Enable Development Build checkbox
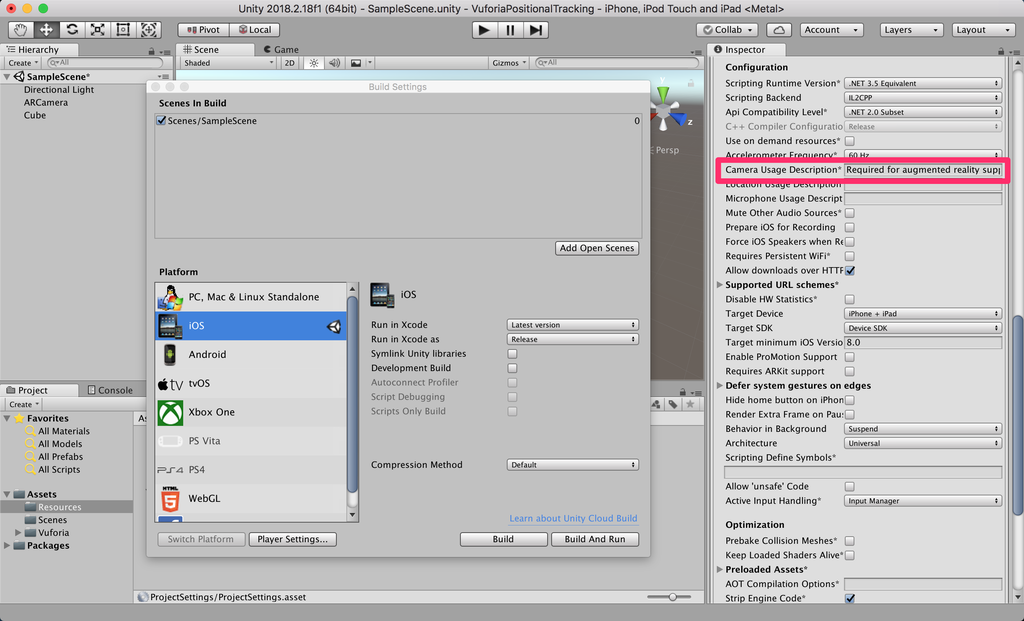Viewport: 1024px width, 621px height. [513, 368]
